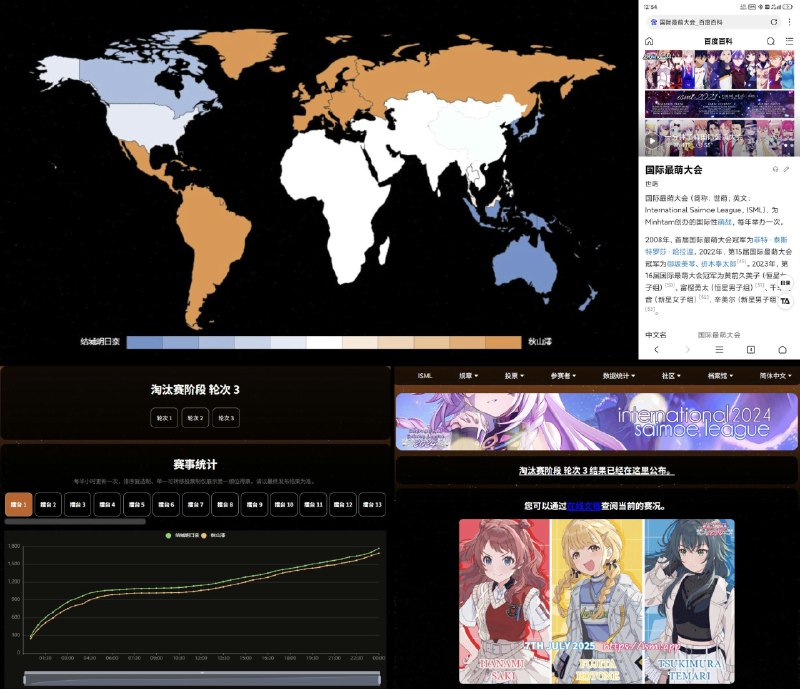Tap the headphone listen icon beside 国际最萌大会 title

(x=776, y=169)
